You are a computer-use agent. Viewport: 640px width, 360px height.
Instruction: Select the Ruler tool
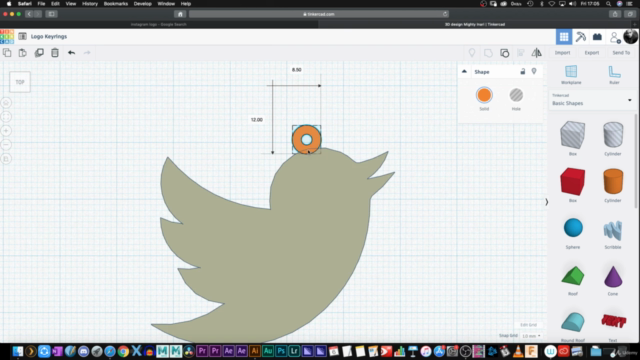pyautogui.click(x=614, y=74)
